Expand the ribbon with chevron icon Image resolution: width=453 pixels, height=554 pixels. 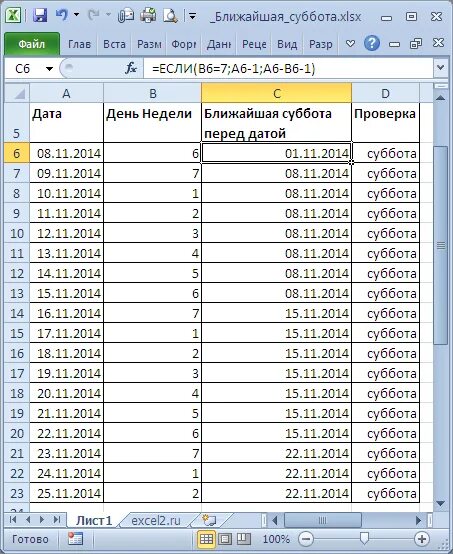point(350,44)
